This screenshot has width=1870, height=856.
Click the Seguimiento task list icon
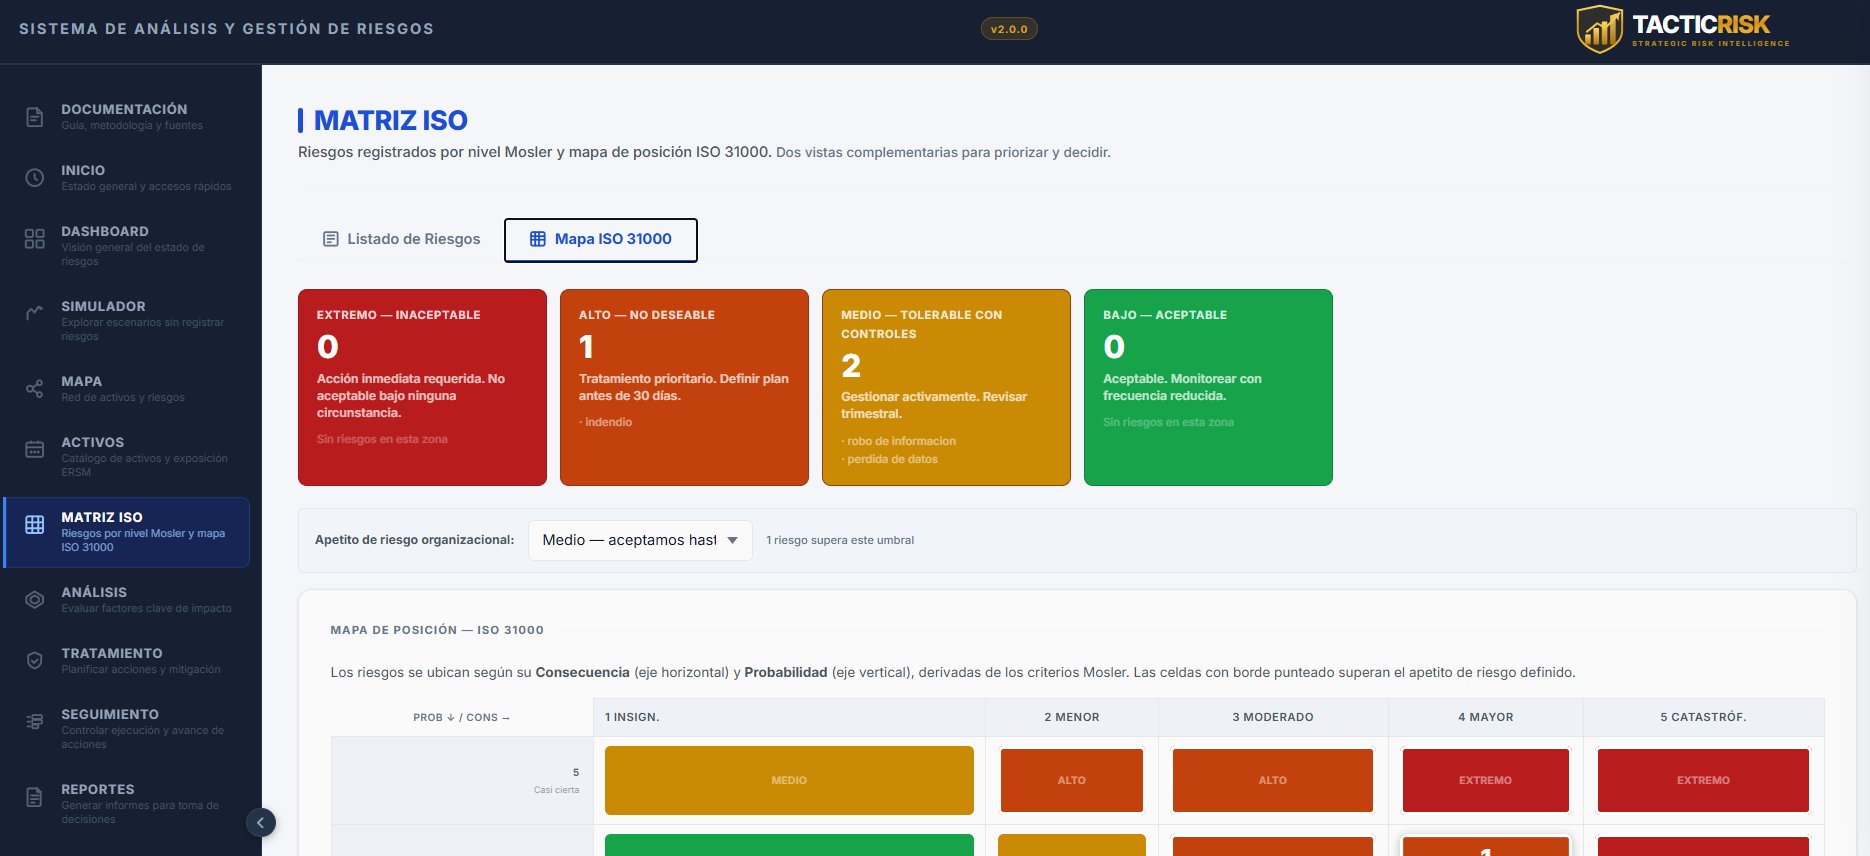click(34, 722)
